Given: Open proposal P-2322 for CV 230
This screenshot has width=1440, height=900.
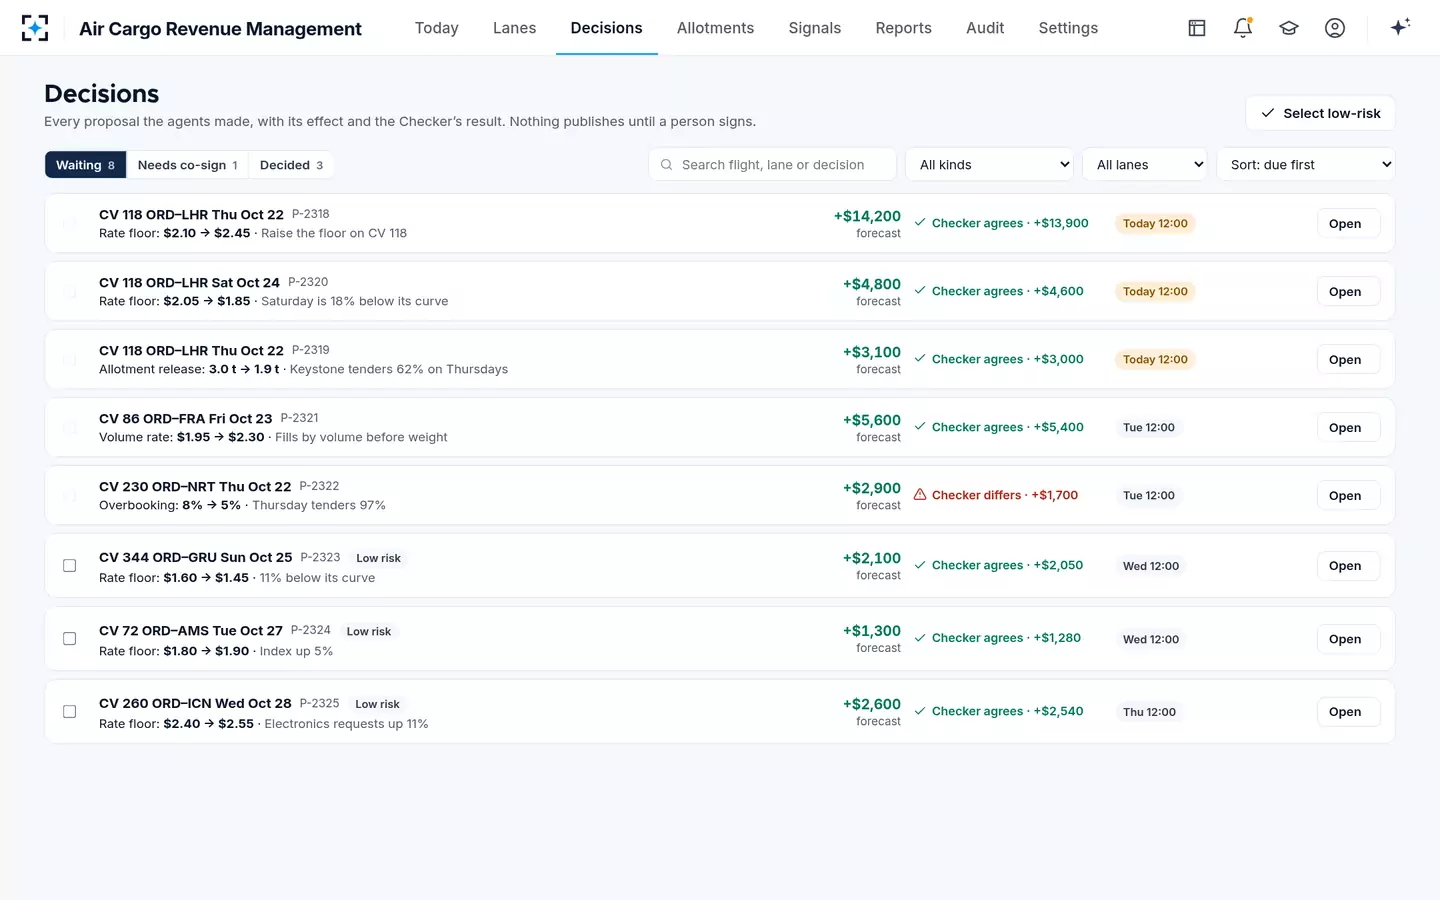Looking at the screenshot, I should point(1348,496).
